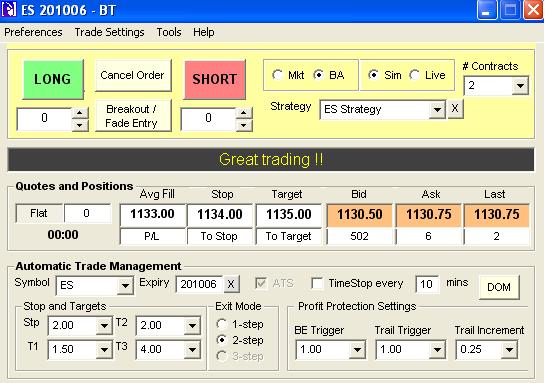Open the Stp stop value dropdown
Screen dimensions: 545x383
(x=104, y=326)
